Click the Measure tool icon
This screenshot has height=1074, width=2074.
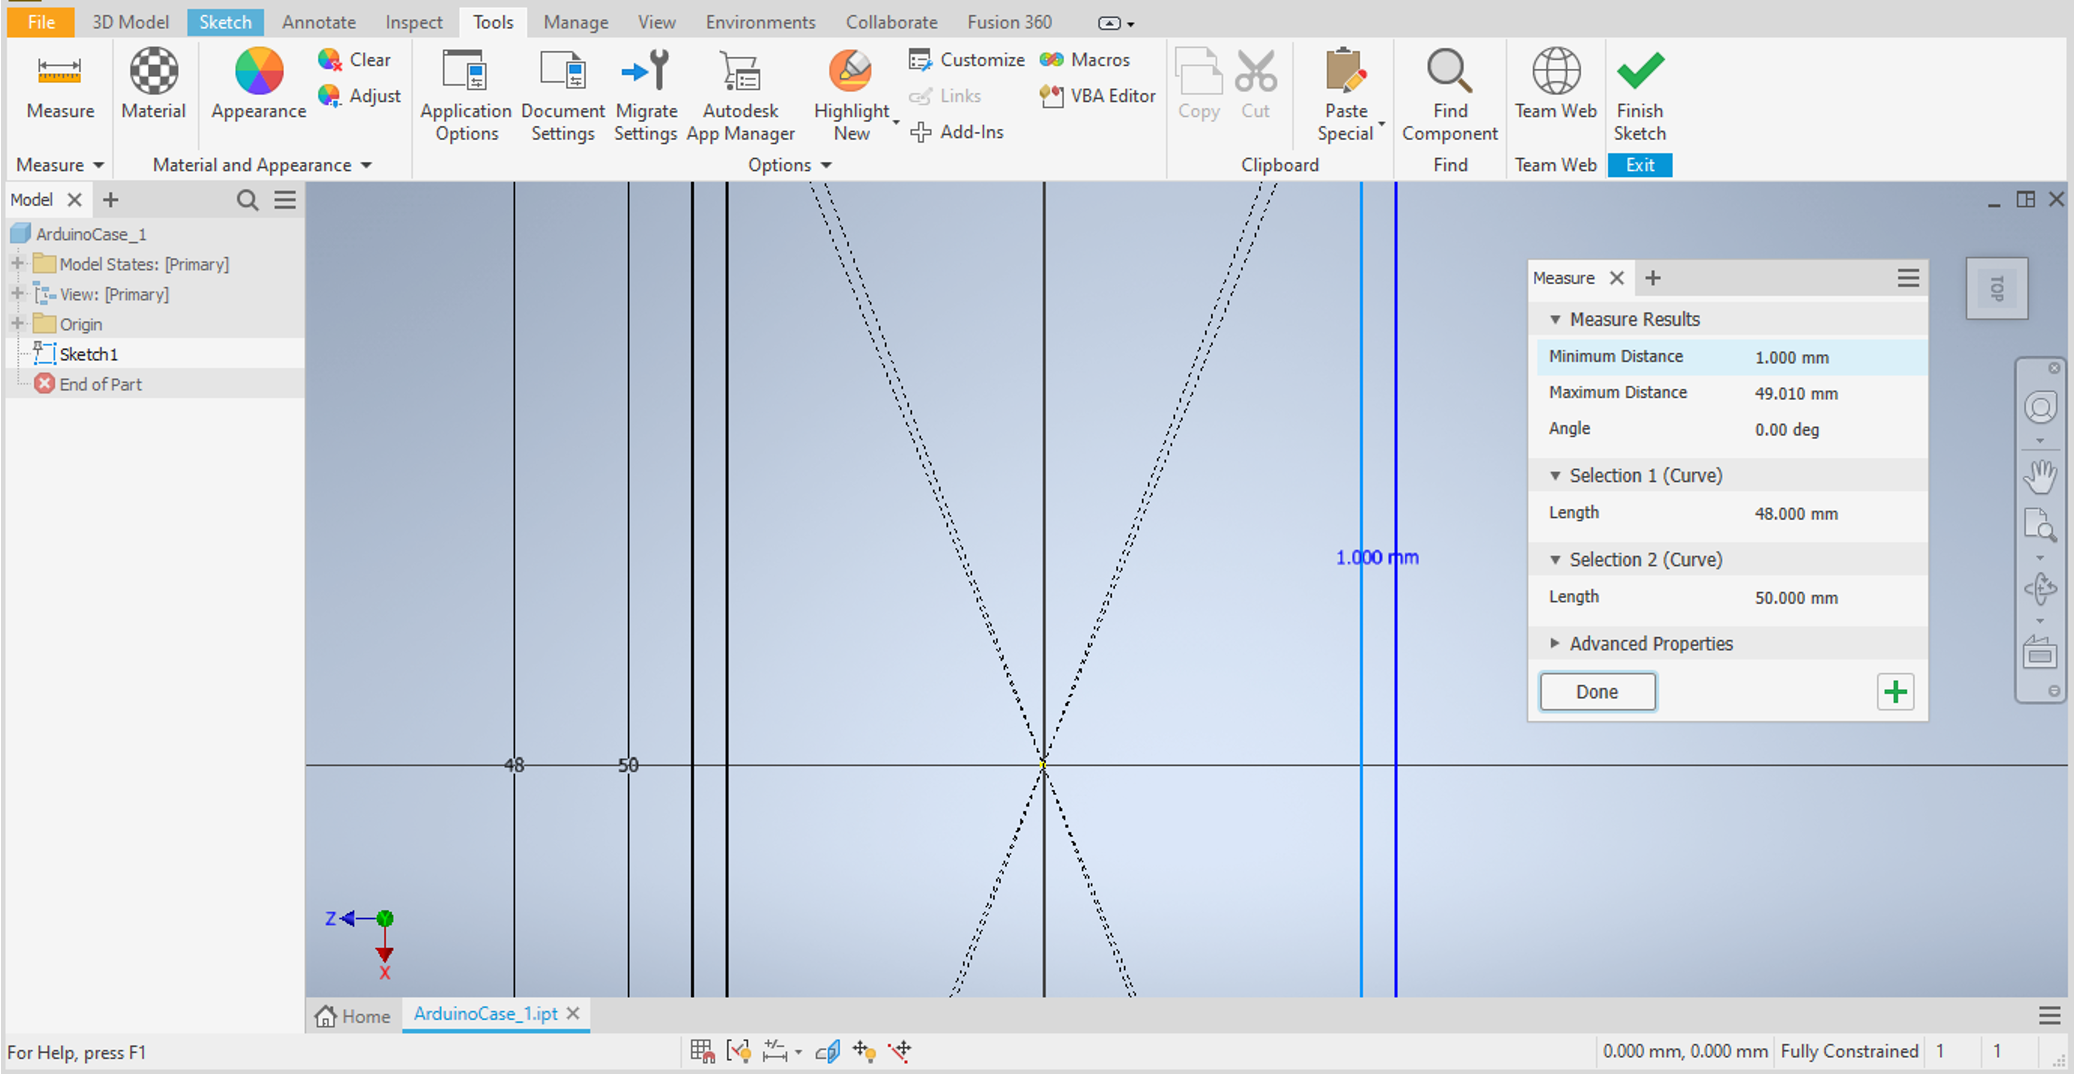click(59, 72)
